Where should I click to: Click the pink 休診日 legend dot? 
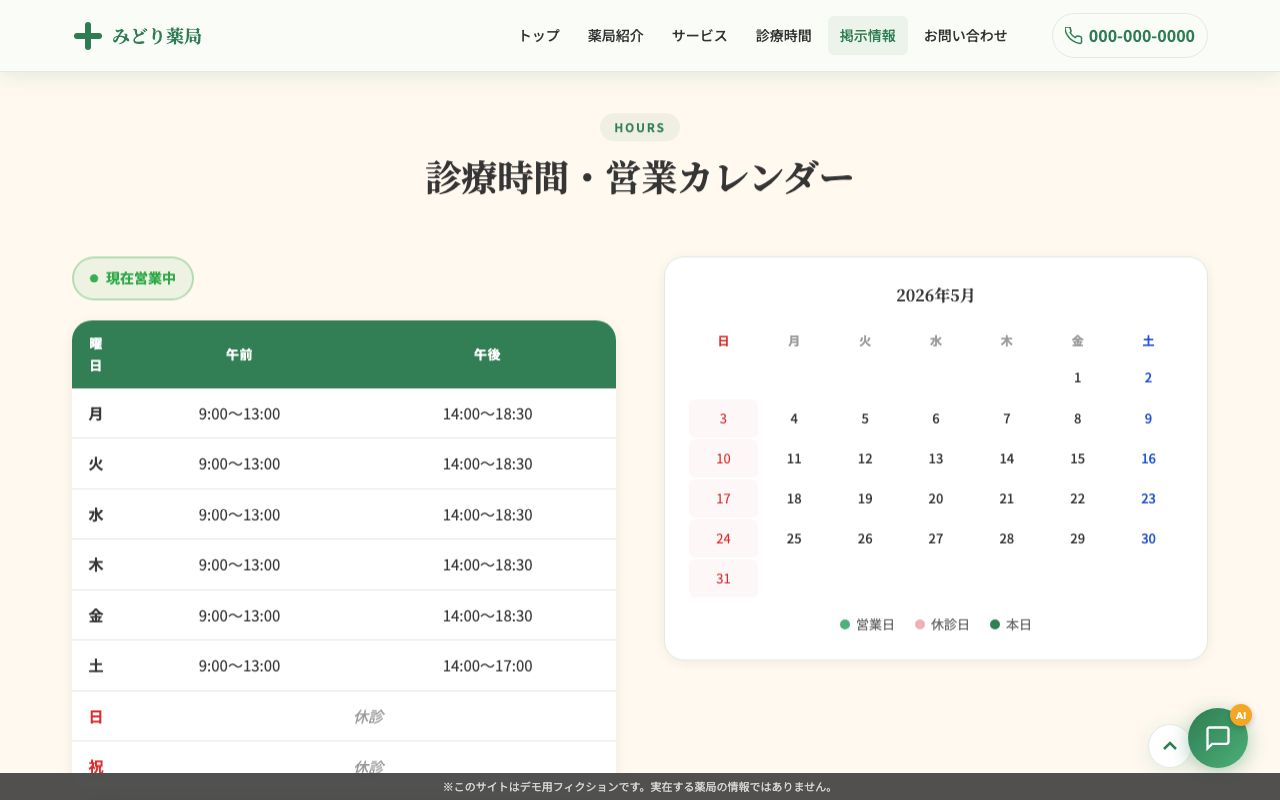point(919,624)
